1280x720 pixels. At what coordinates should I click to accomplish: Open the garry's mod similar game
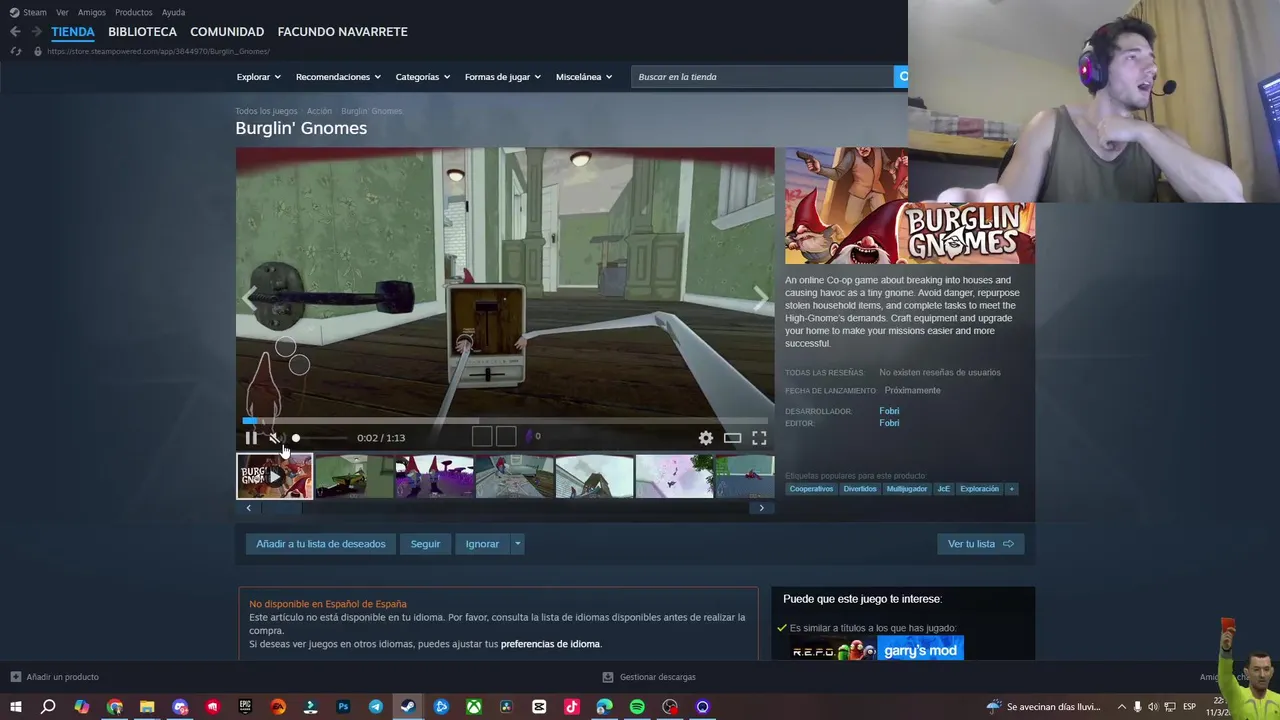tap(921, 650)
